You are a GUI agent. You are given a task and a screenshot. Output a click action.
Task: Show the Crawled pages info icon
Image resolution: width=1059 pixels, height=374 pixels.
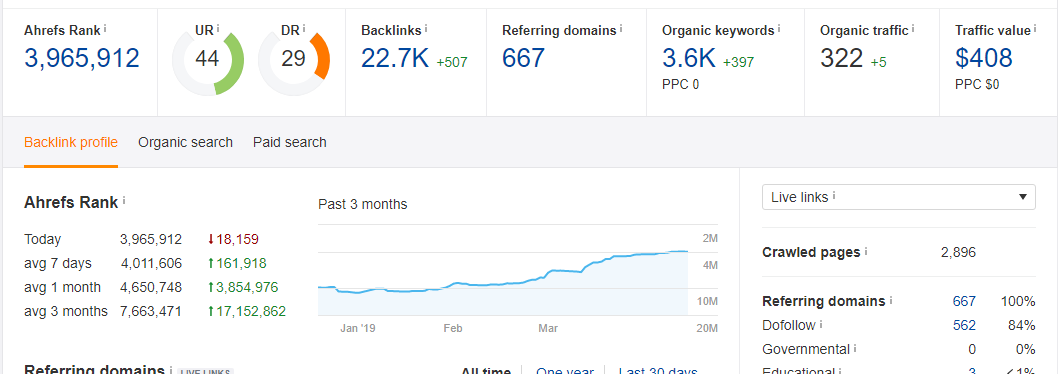point(866,251)
